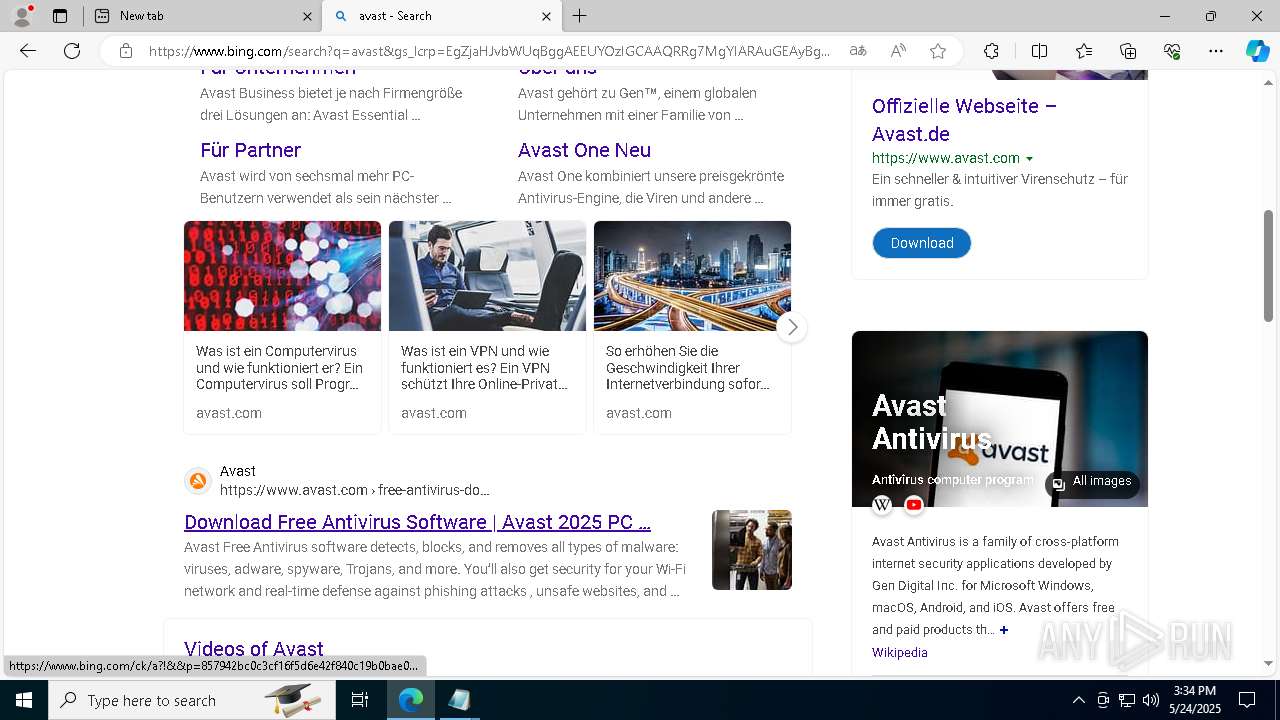Open 'Was ist ein Computervirus' card text
Viewport: 1280px width, 720px height.
click(280, 368)
